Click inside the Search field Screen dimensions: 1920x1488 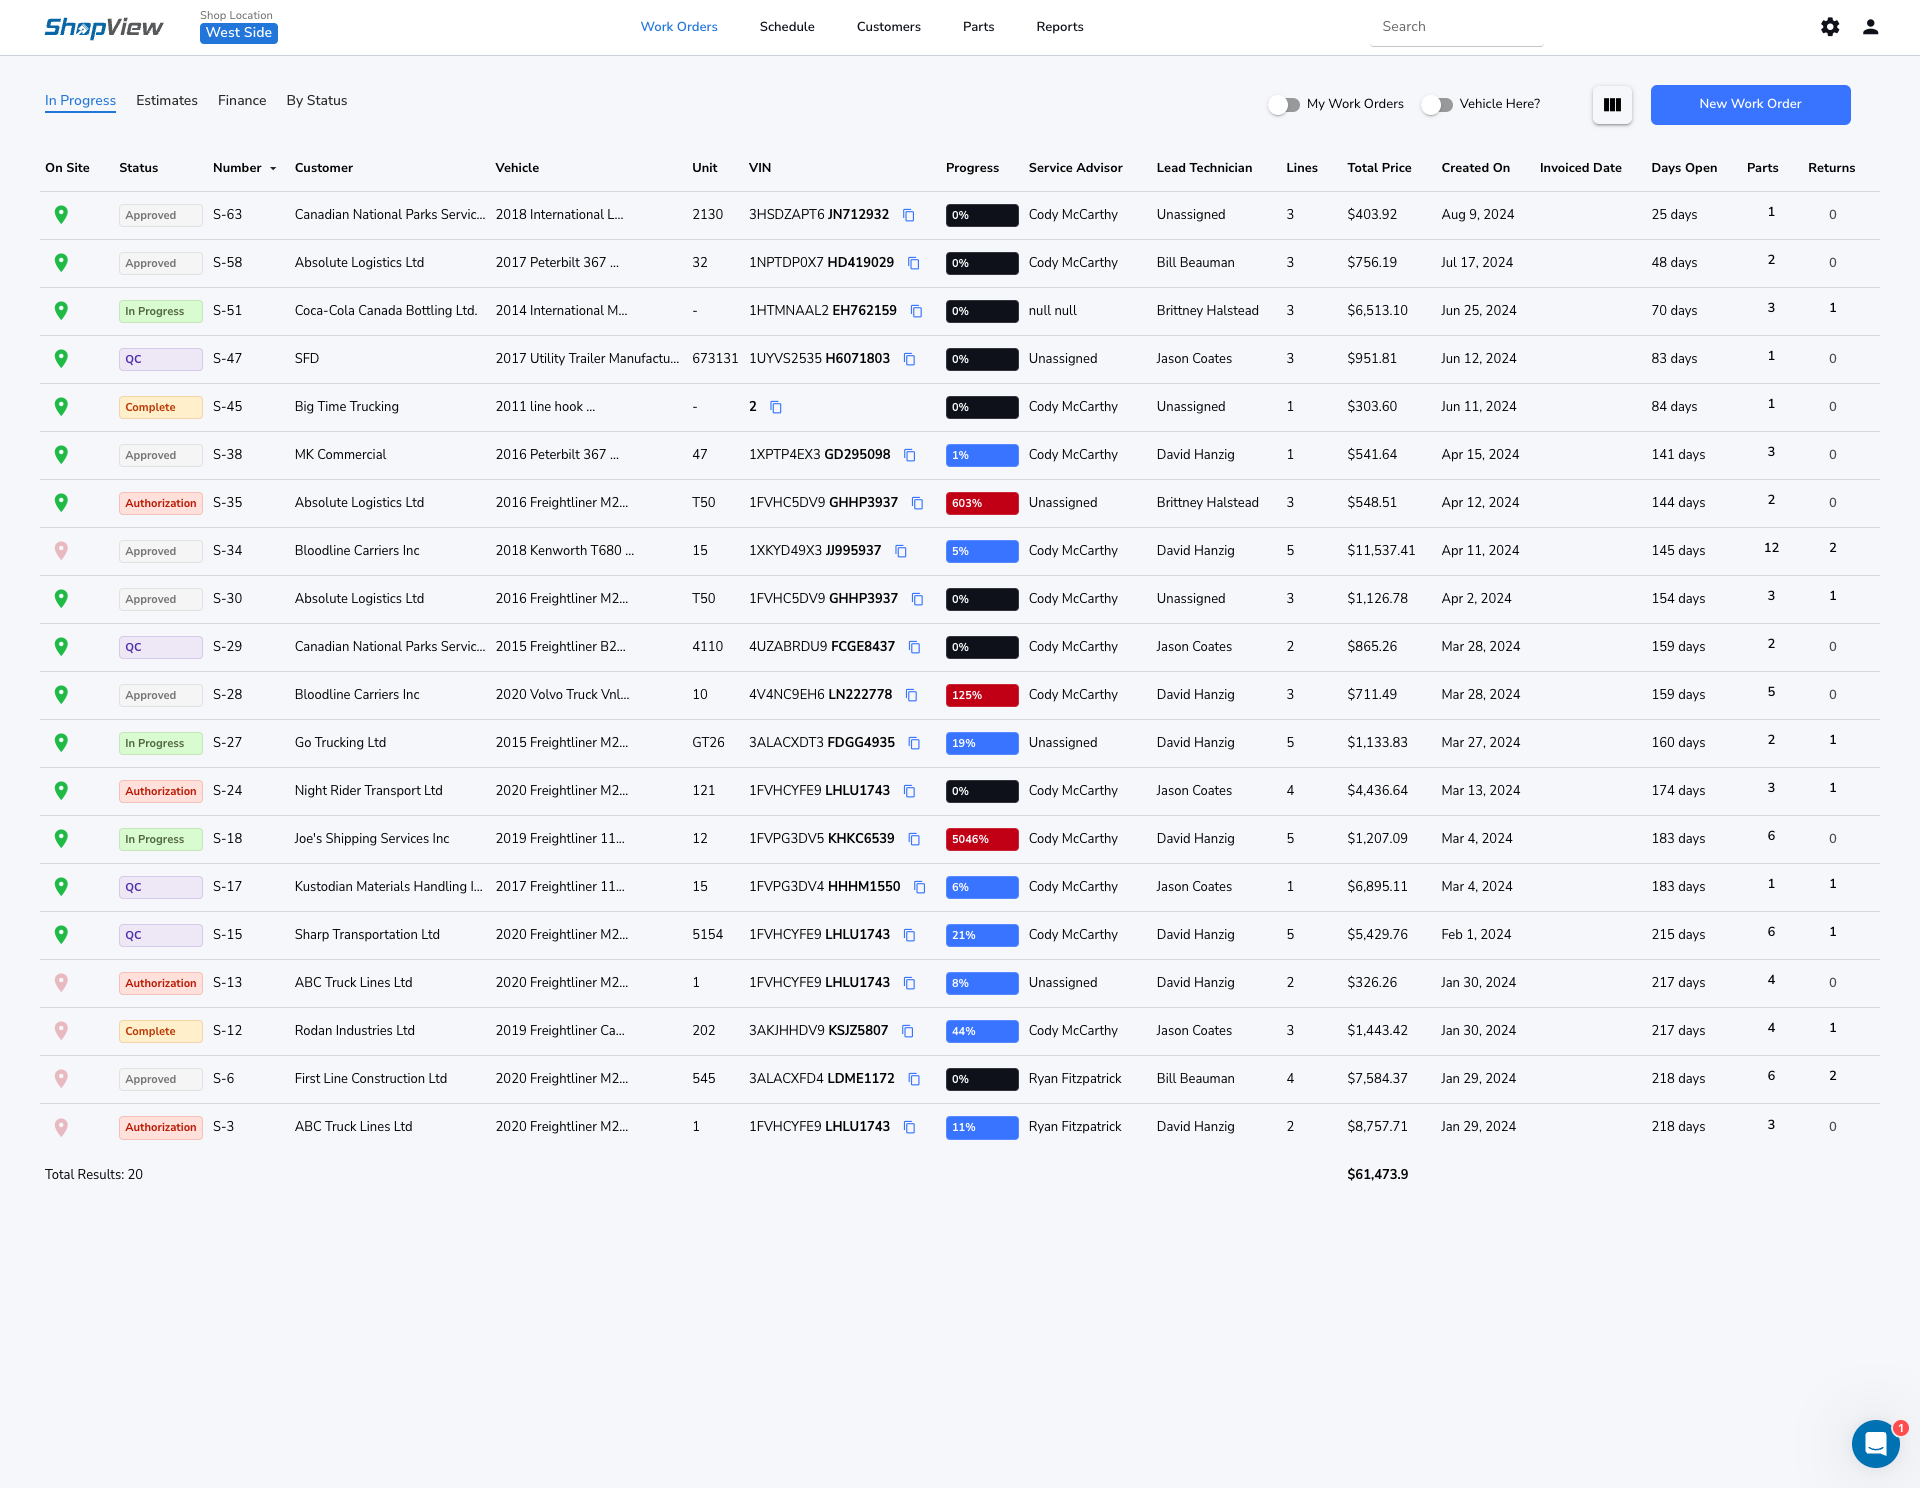pyautogui.click(x=1456, y=27)
